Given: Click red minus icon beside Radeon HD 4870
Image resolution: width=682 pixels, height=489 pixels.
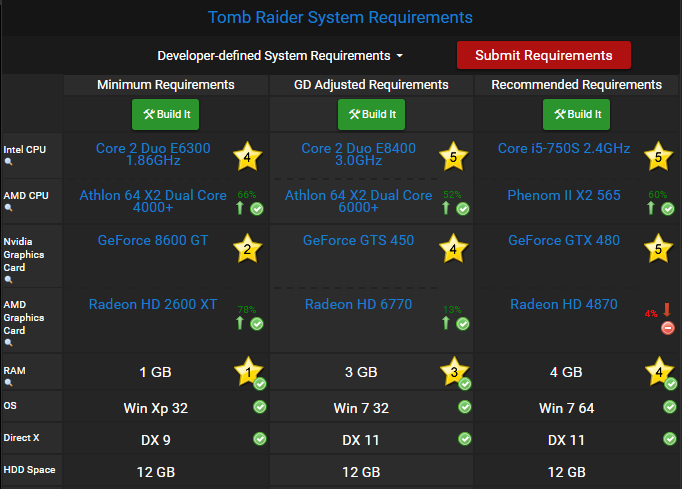Looking at the screenshot, I should point(668,328).
